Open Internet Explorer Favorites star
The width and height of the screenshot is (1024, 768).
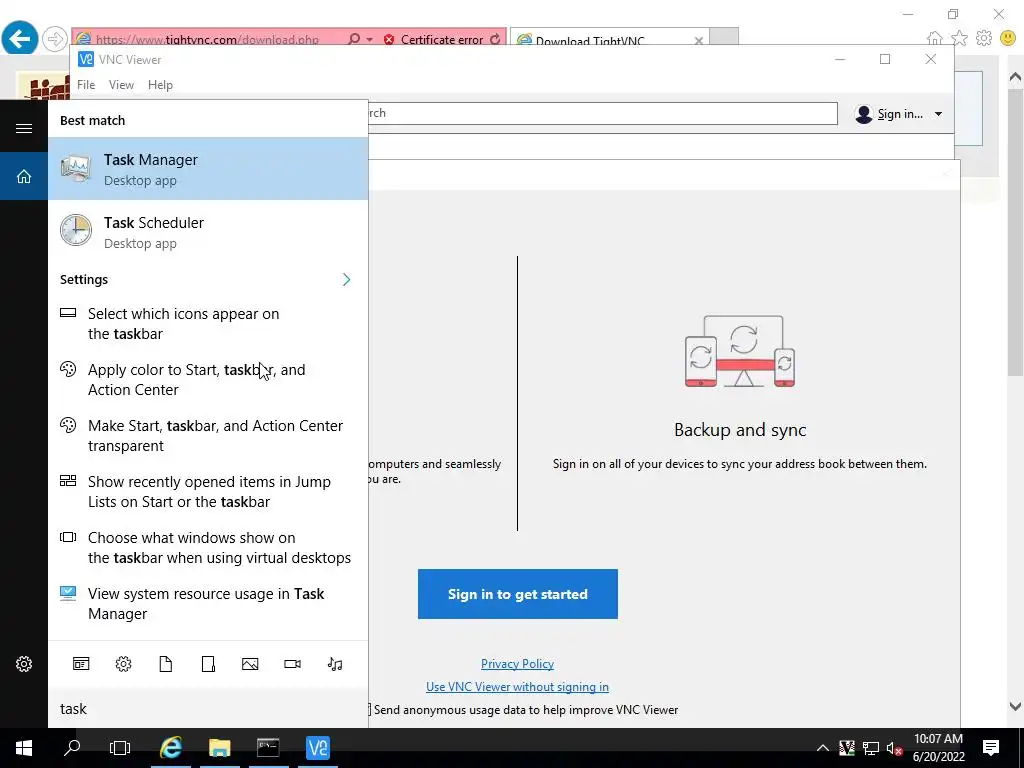(x=959, y=38)
